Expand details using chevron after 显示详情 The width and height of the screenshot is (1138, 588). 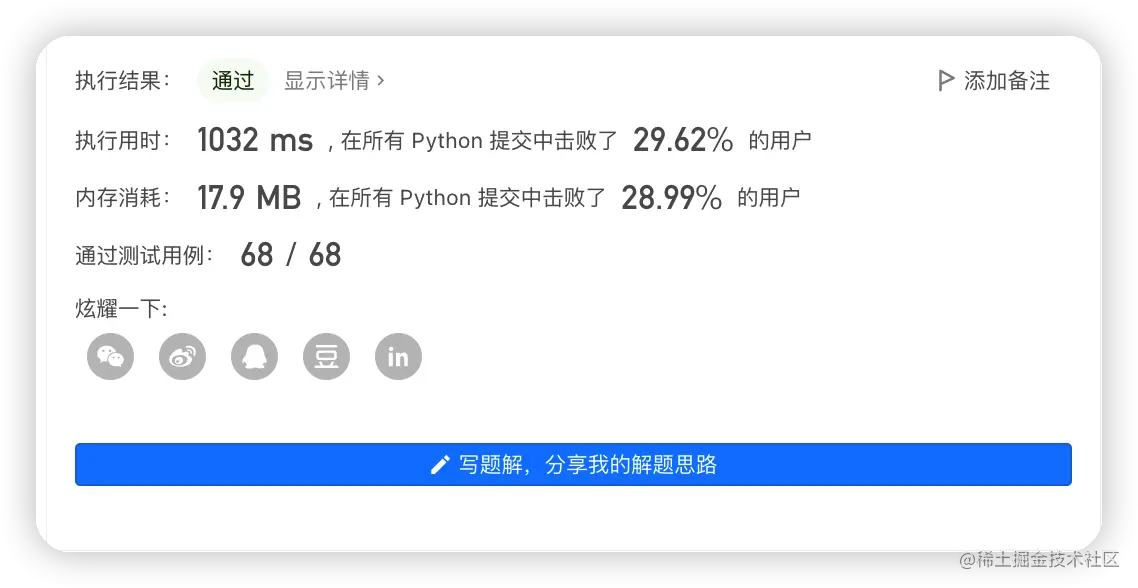click(381, 81)
